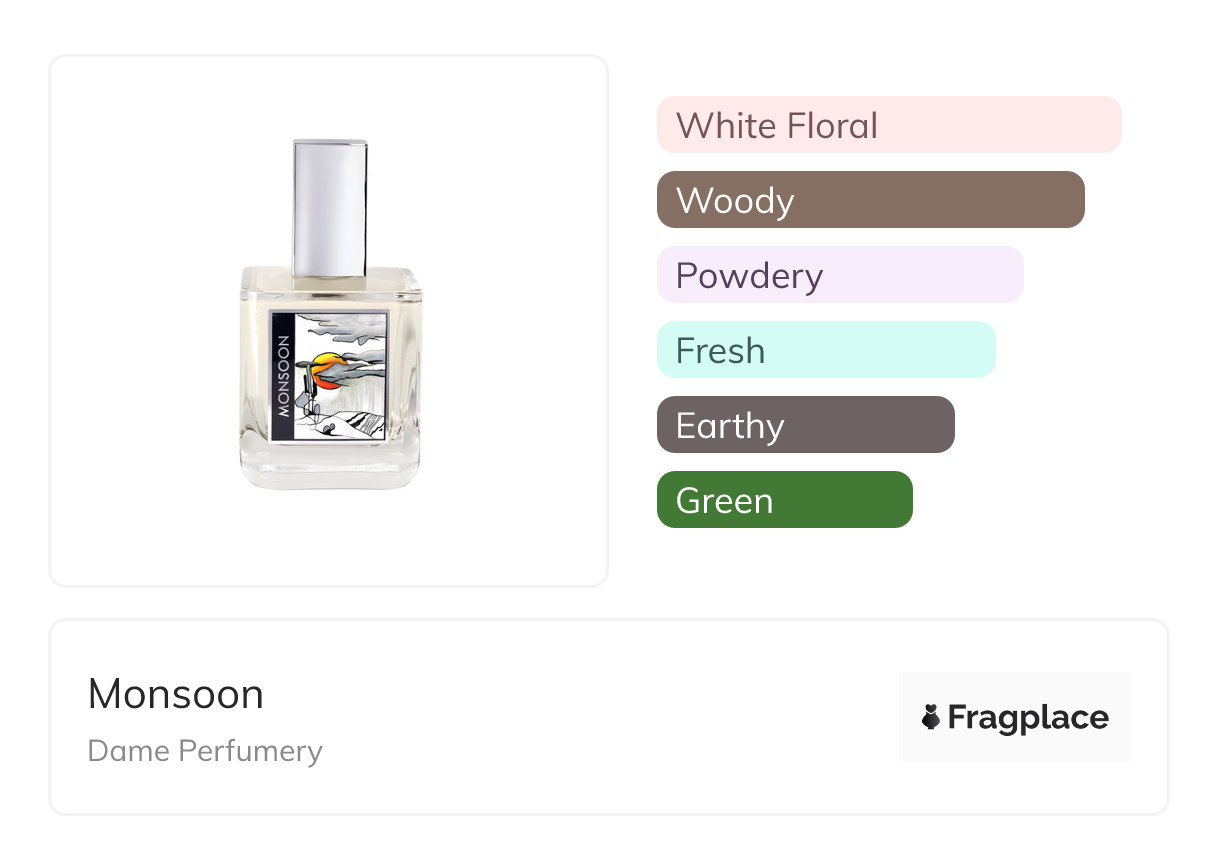
Task: Pick the Fresh accord bar
Action: (x=825, y=350)
